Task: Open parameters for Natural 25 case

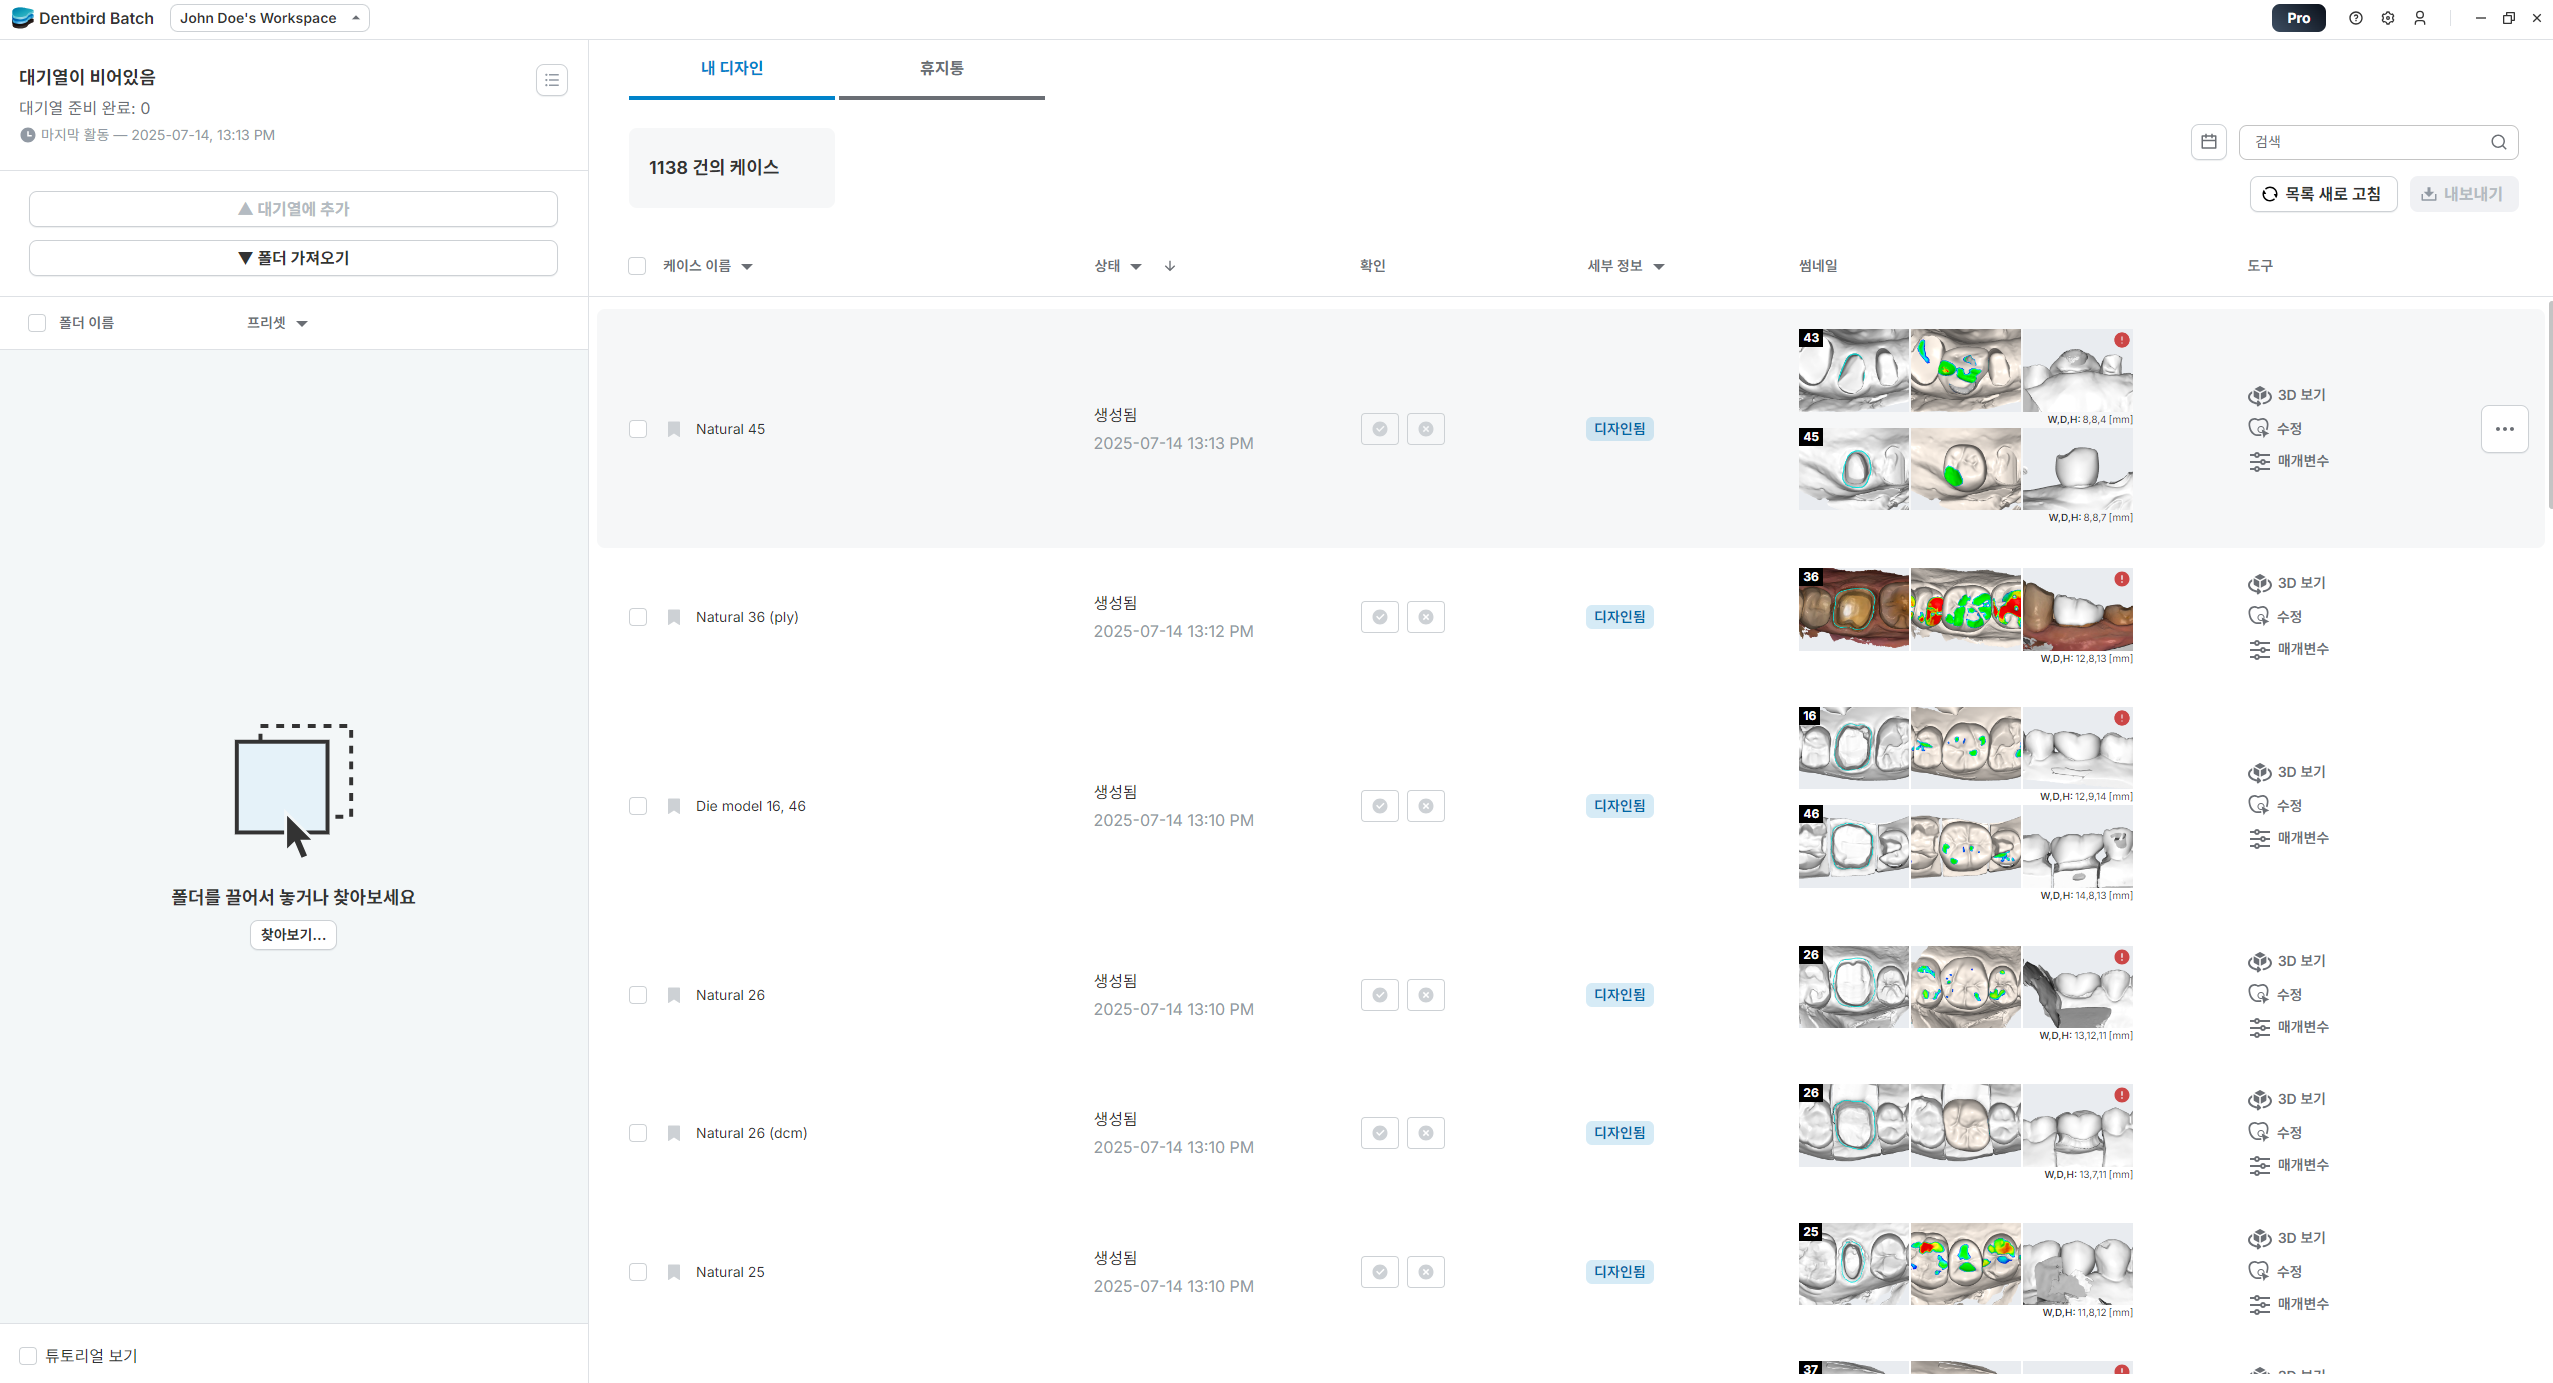Action: (2289, 1304)
